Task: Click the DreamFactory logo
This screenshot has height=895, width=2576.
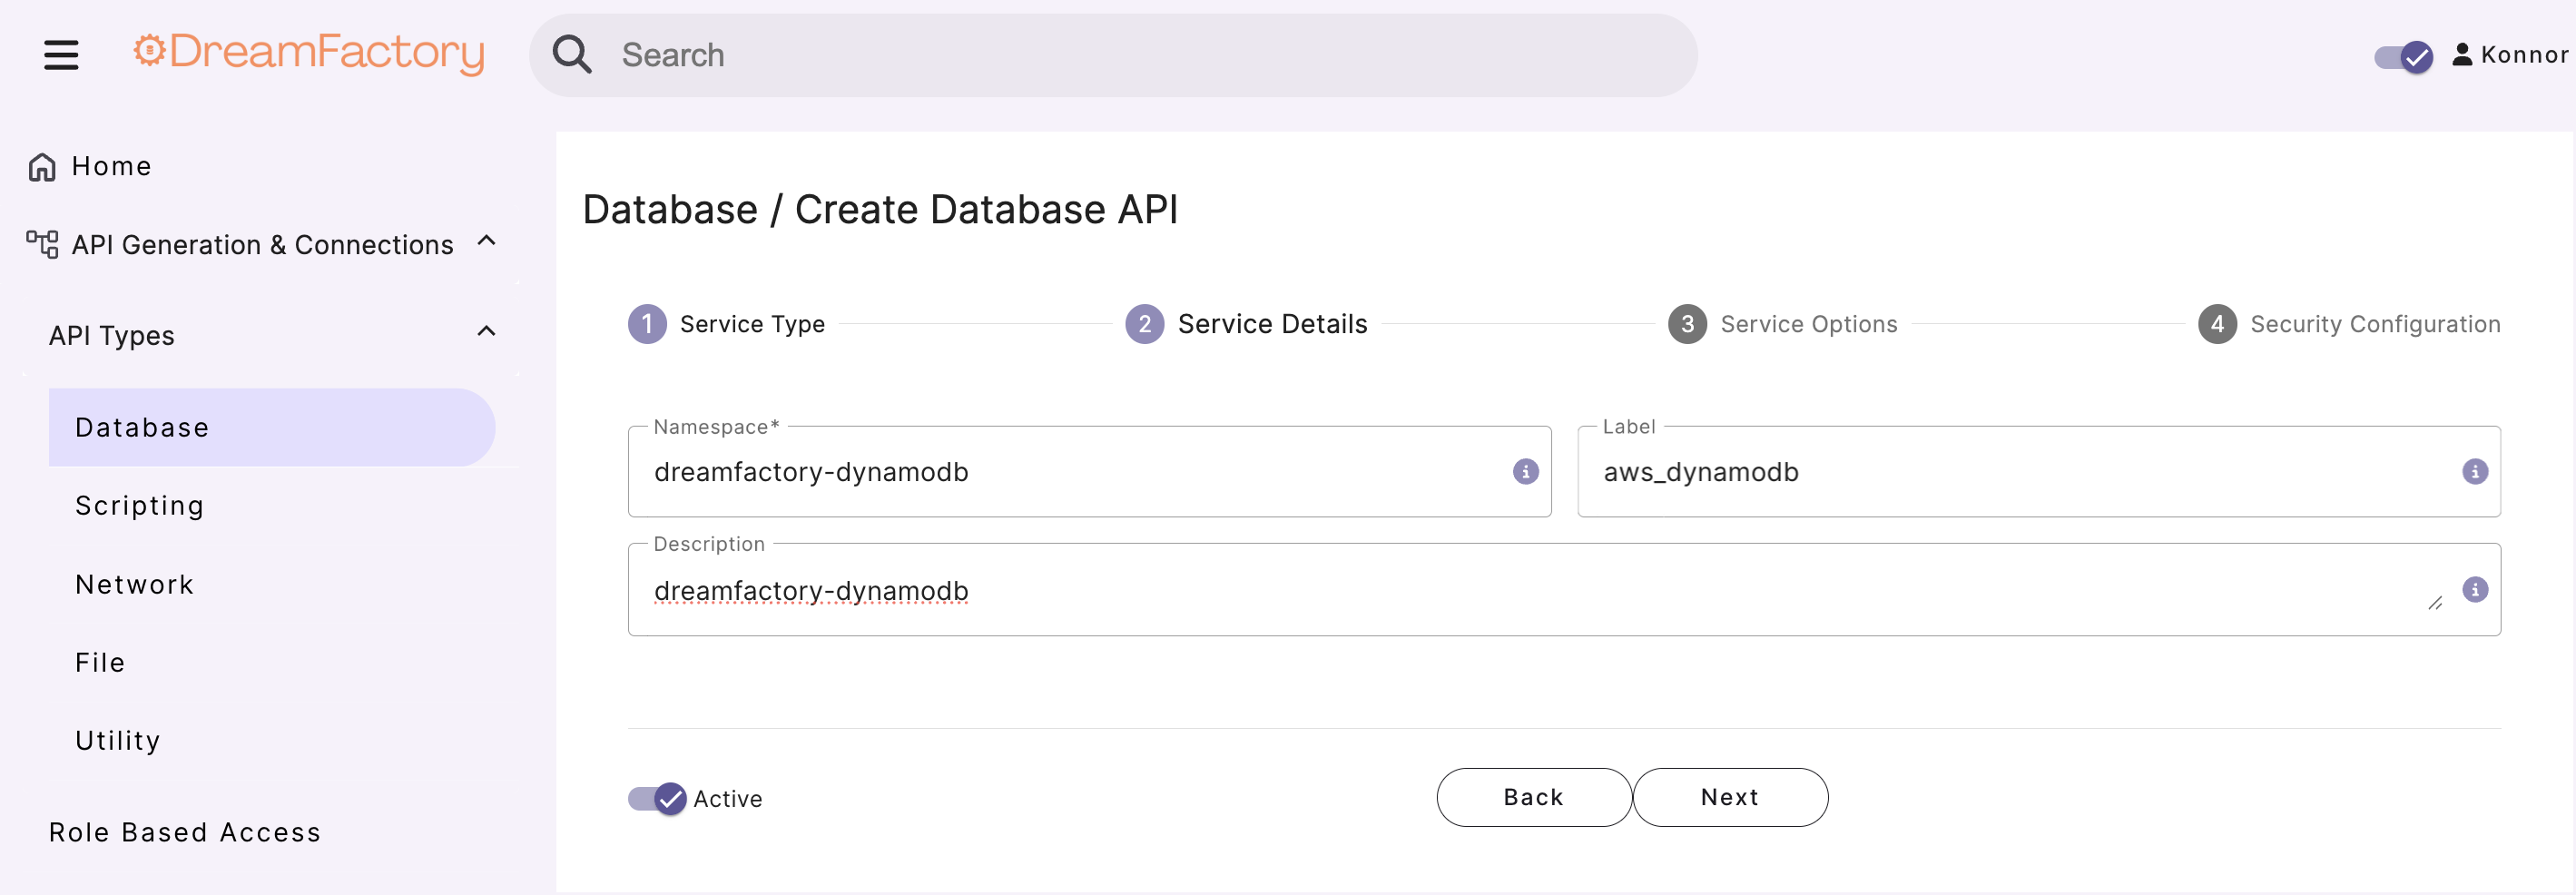Action: [309, 53]
